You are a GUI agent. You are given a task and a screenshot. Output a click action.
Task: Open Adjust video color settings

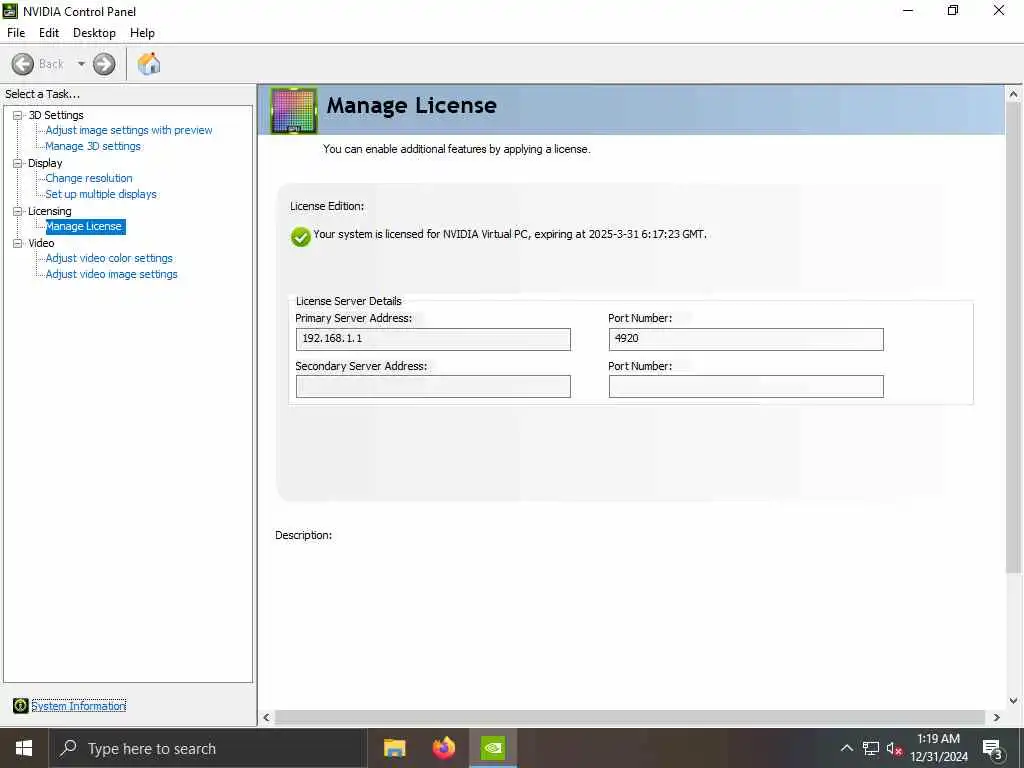[109, 258]
